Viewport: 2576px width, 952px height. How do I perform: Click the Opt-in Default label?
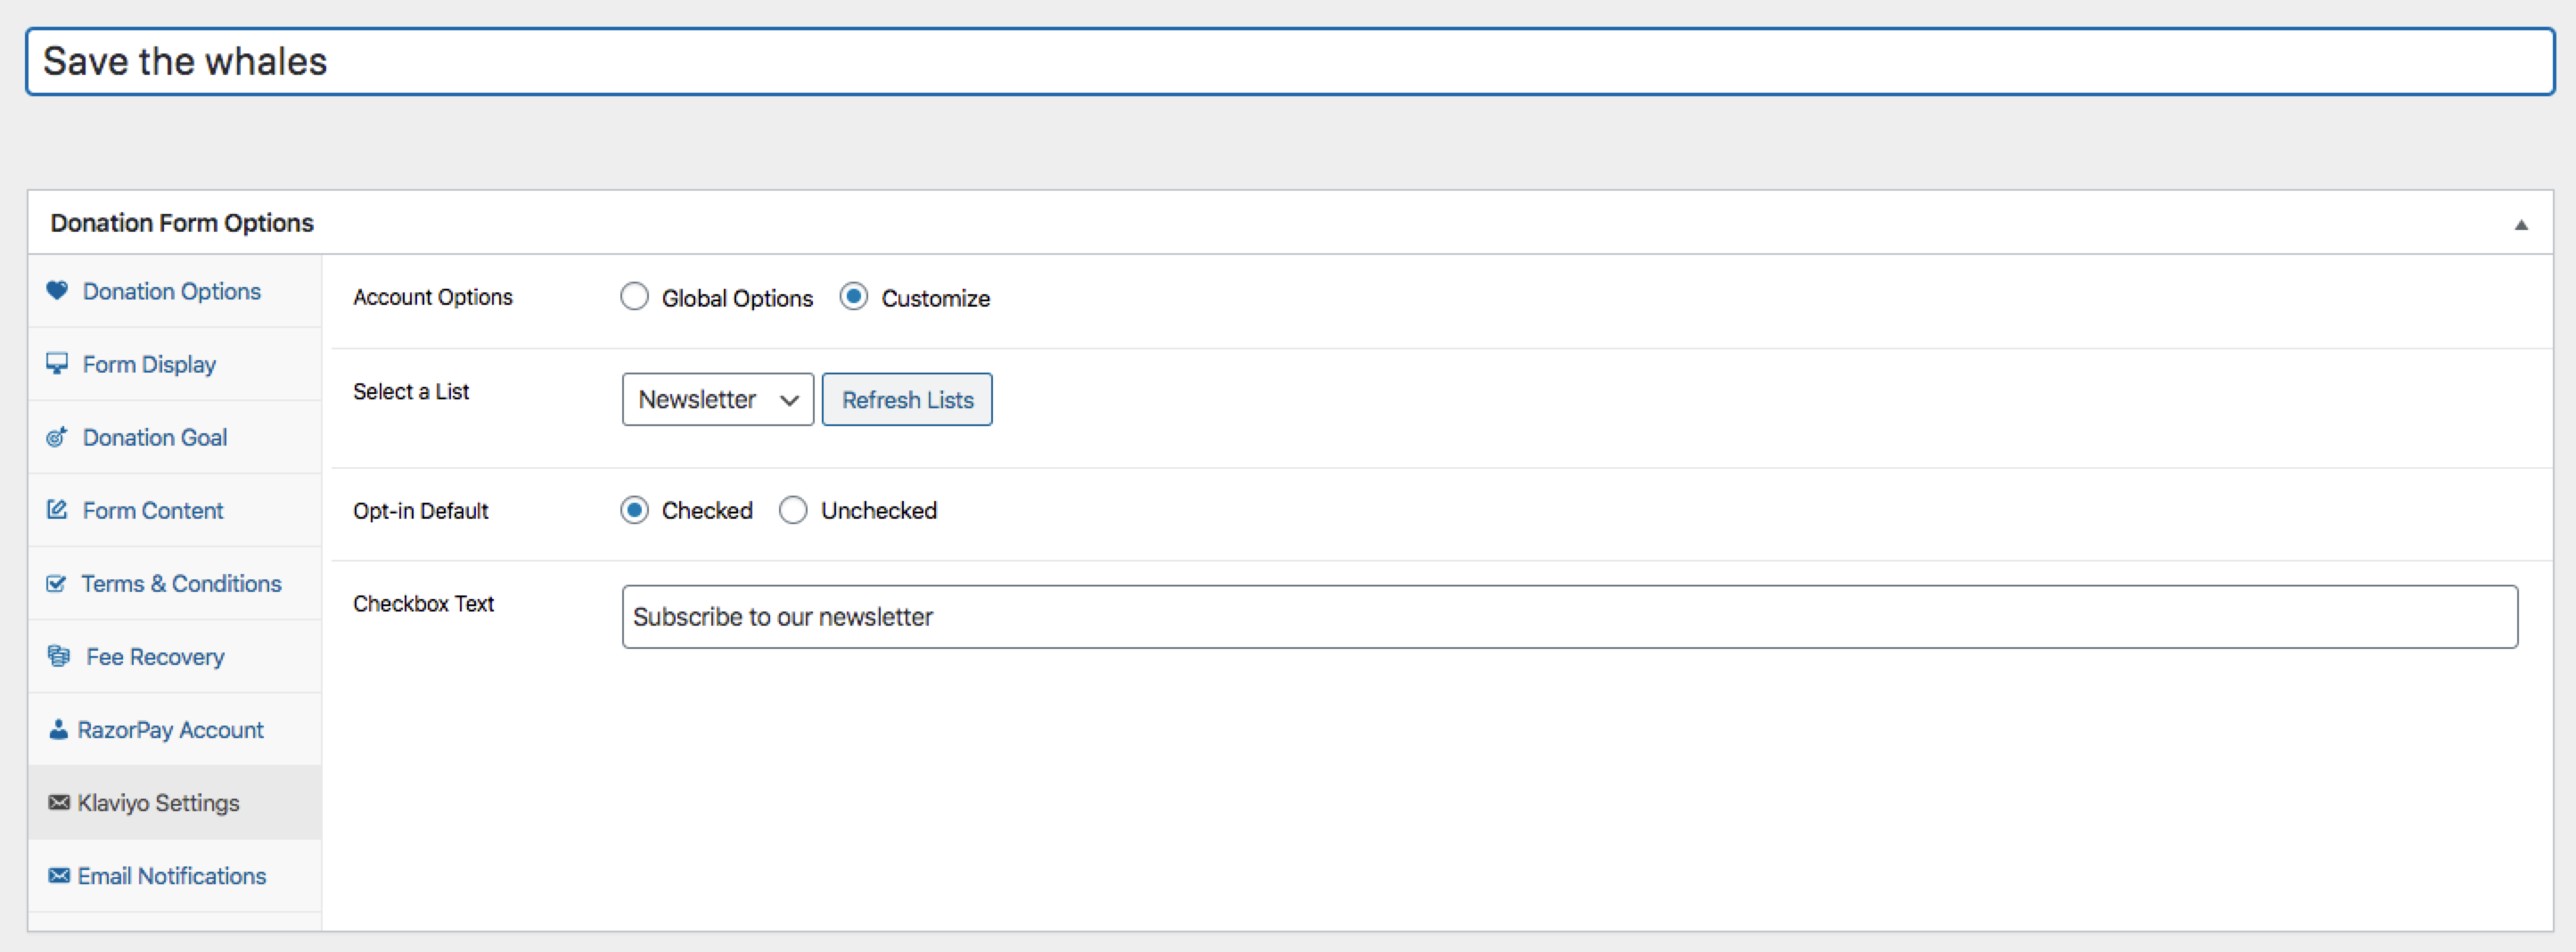click(420, 510)
